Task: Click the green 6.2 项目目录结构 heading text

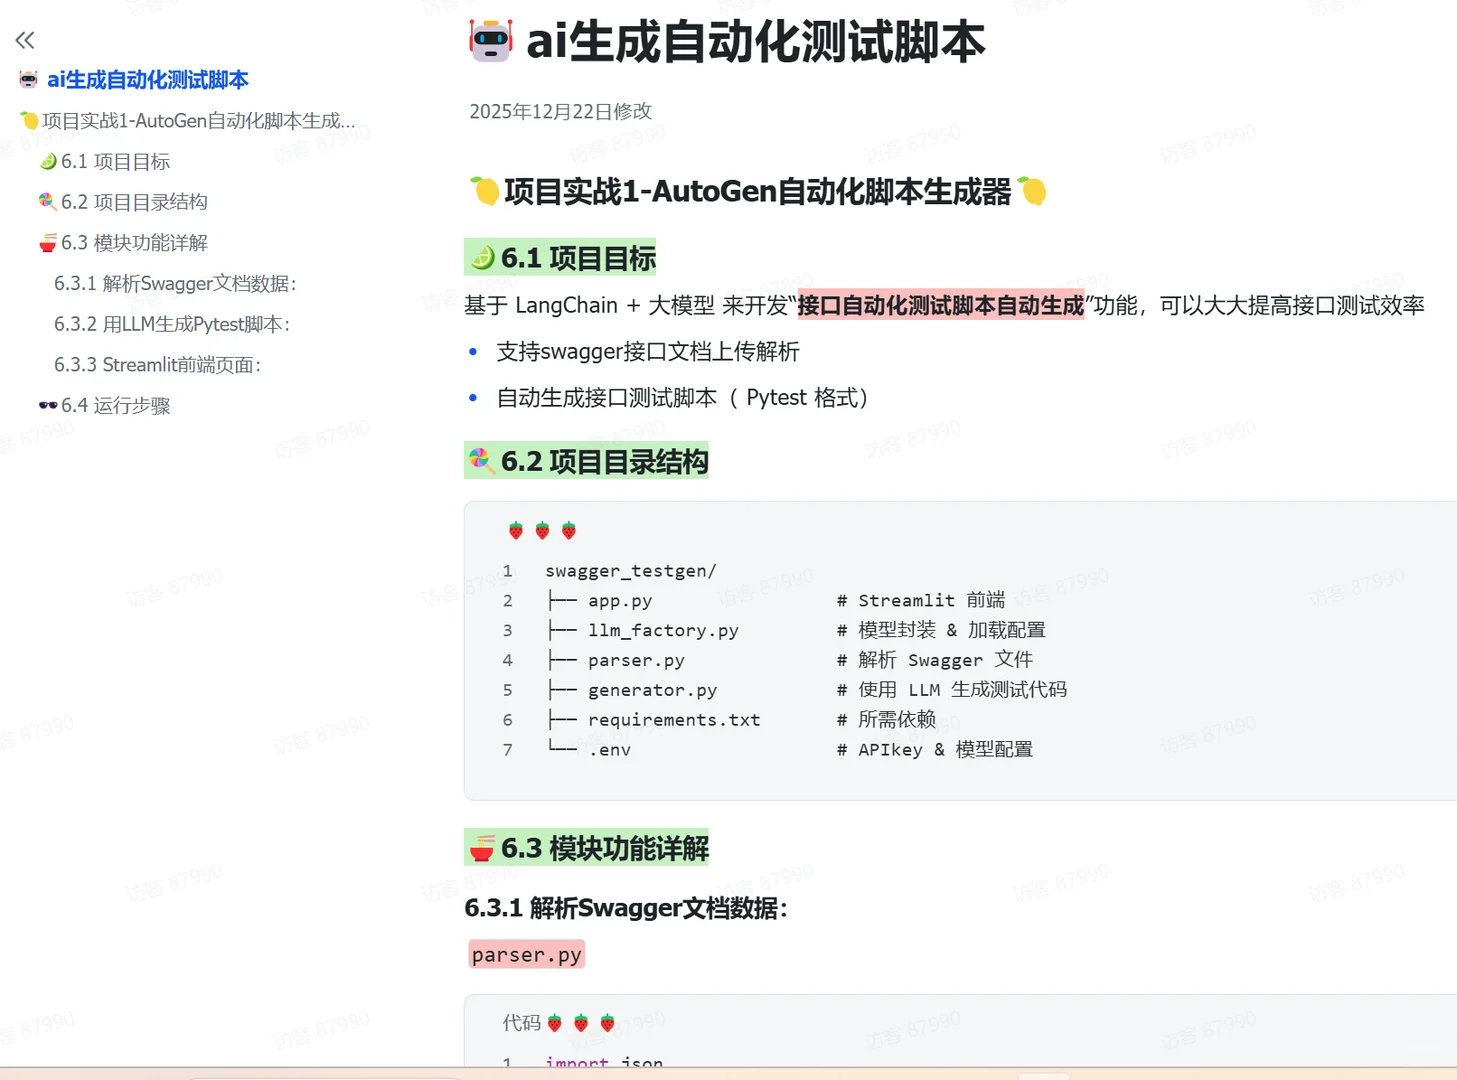Action: click(604, 461)
